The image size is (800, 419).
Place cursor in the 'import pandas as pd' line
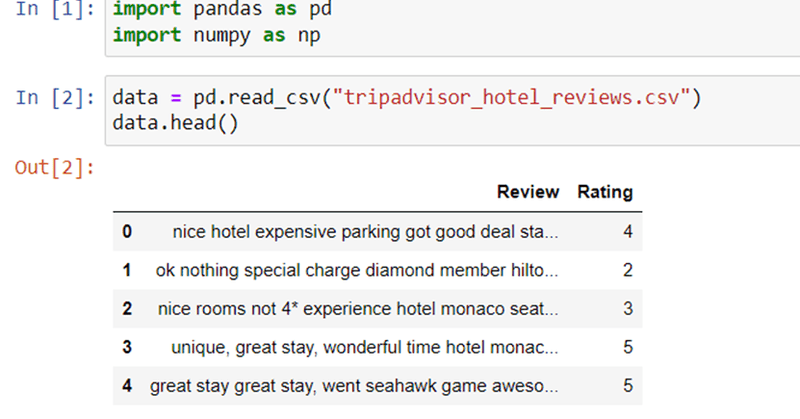click(222, 11)
